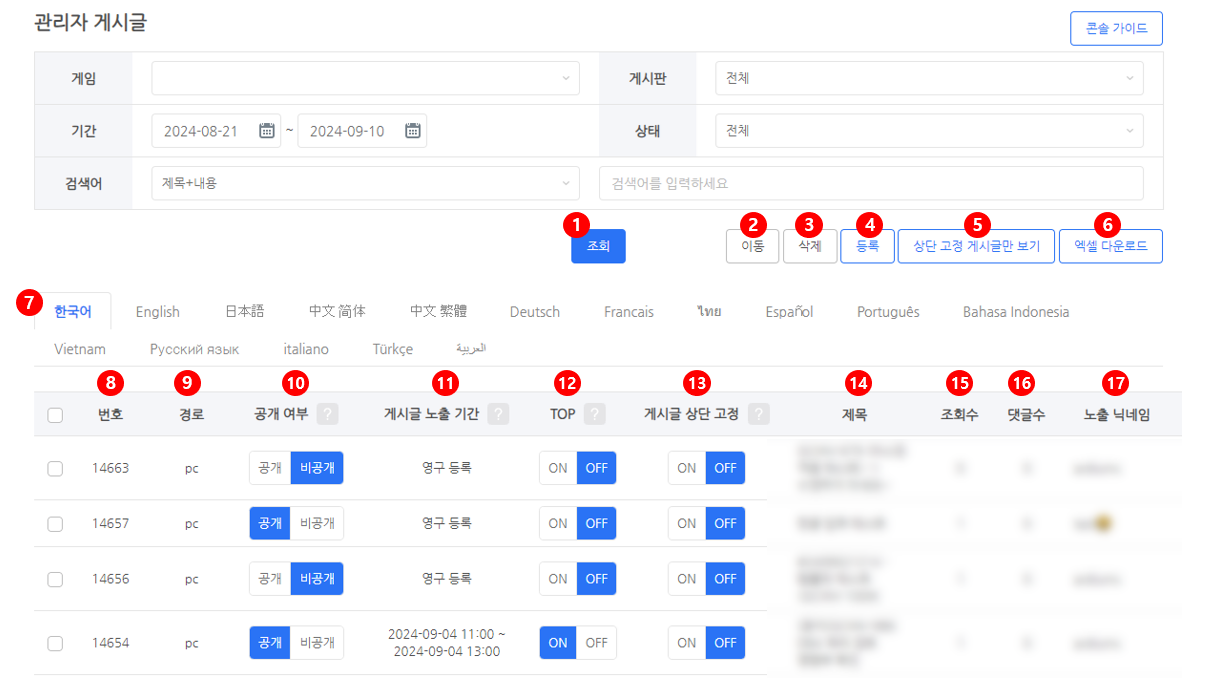Viewport: 1209px width, 696px height.
Task: Check the select-all checkbox in table header
Action: pos(55,415)
